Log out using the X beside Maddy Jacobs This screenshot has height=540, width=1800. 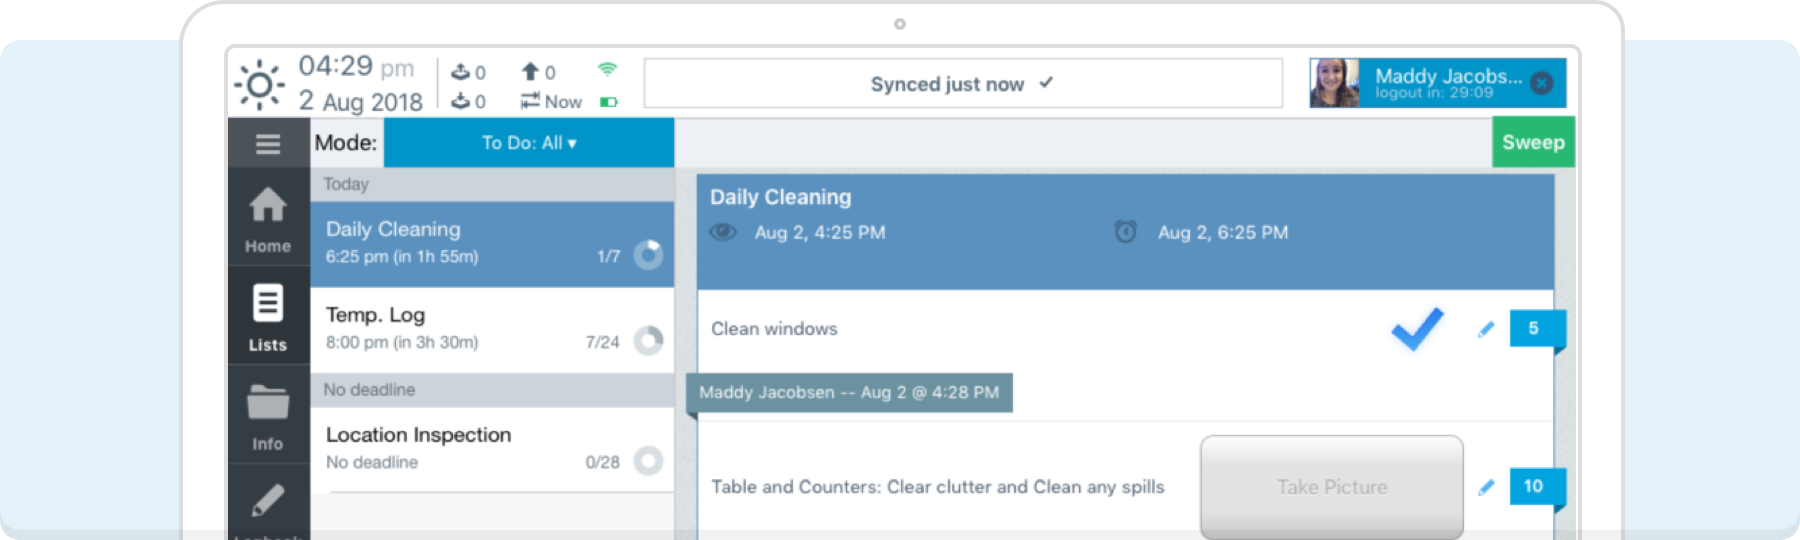tap(1542, 83)
